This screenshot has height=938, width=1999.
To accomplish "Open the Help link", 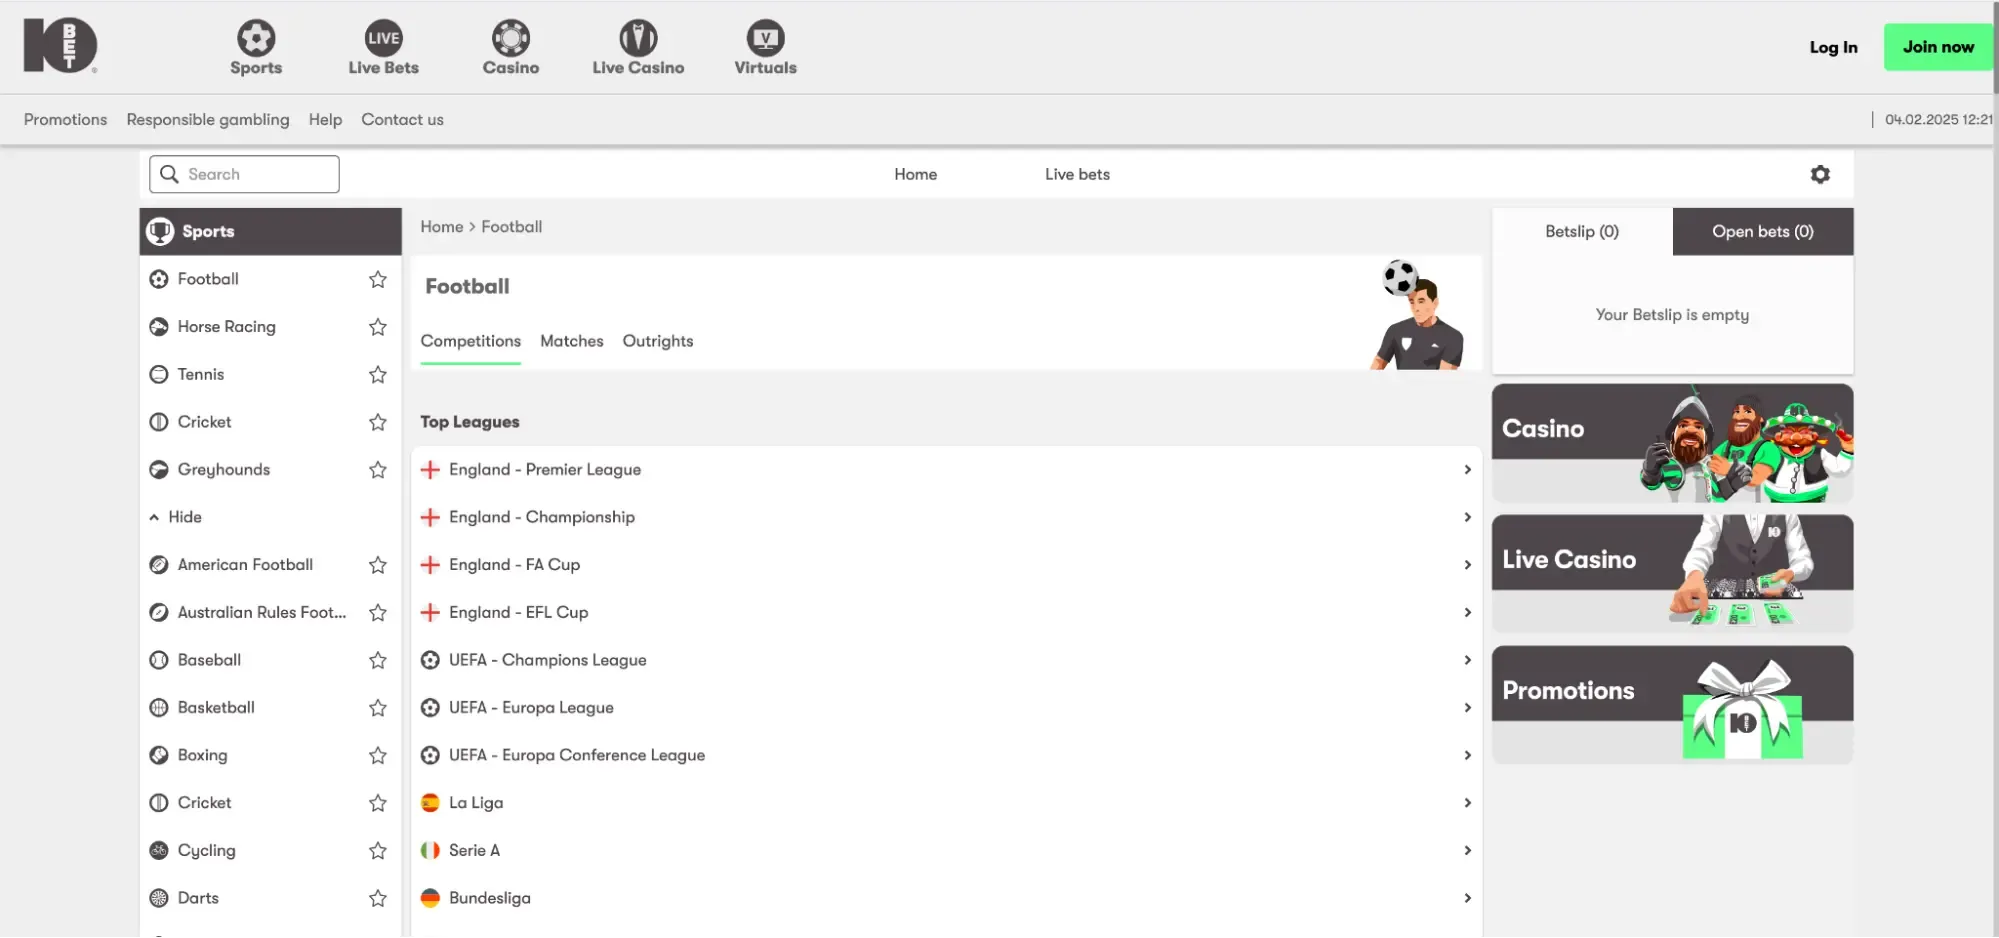I will [x=325, y=119].
